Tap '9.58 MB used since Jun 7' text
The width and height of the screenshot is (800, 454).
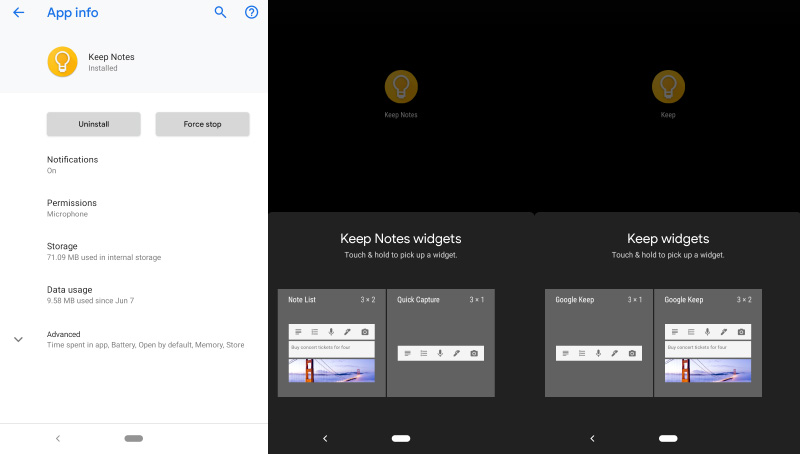click(x=90, y=301)
